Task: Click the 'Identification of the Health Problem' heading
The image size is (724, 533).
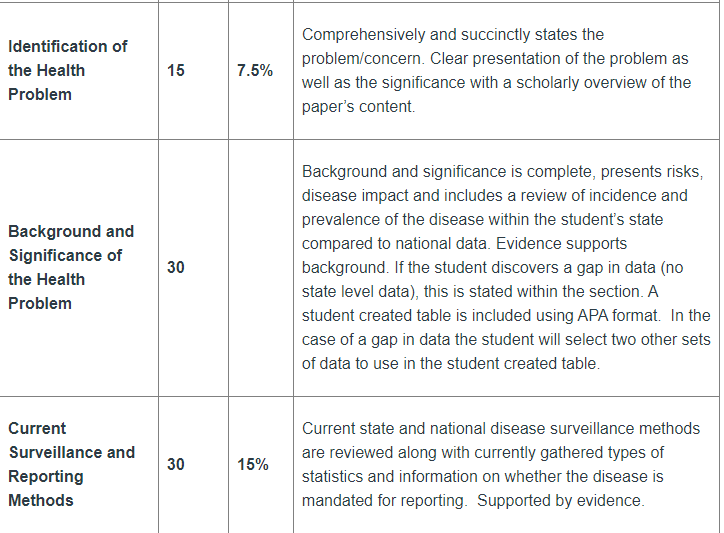Action: 67,70
